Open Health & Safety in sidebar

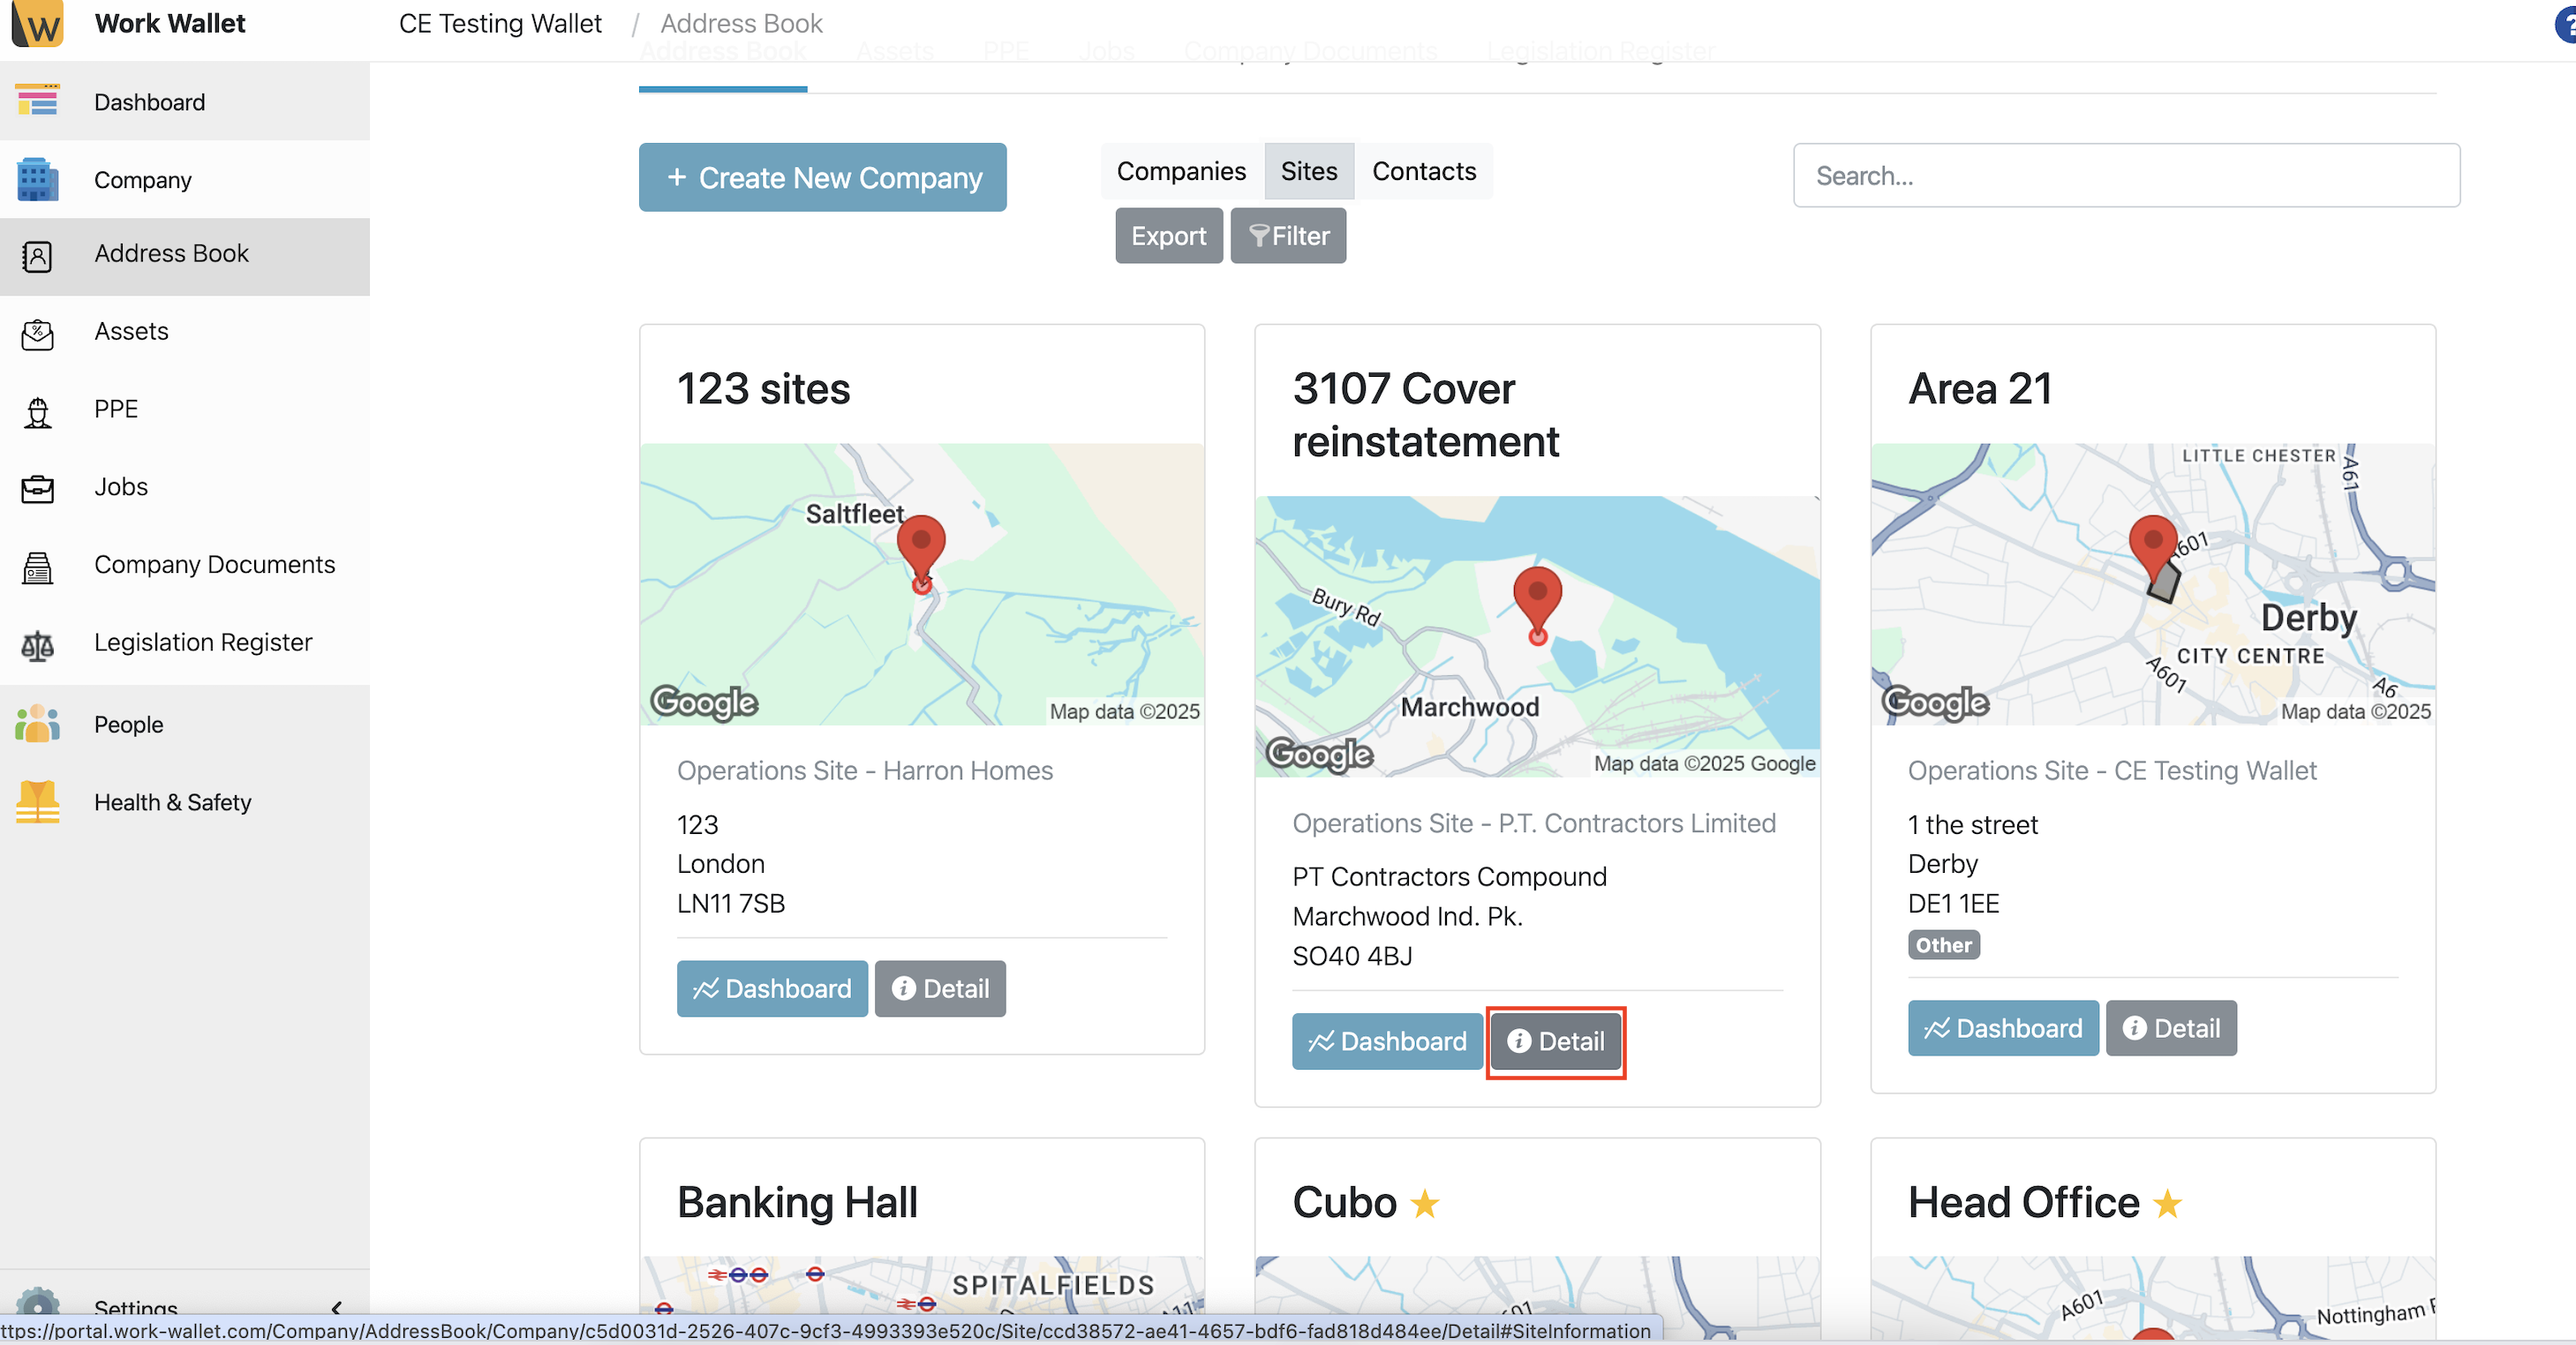point(185,802)
